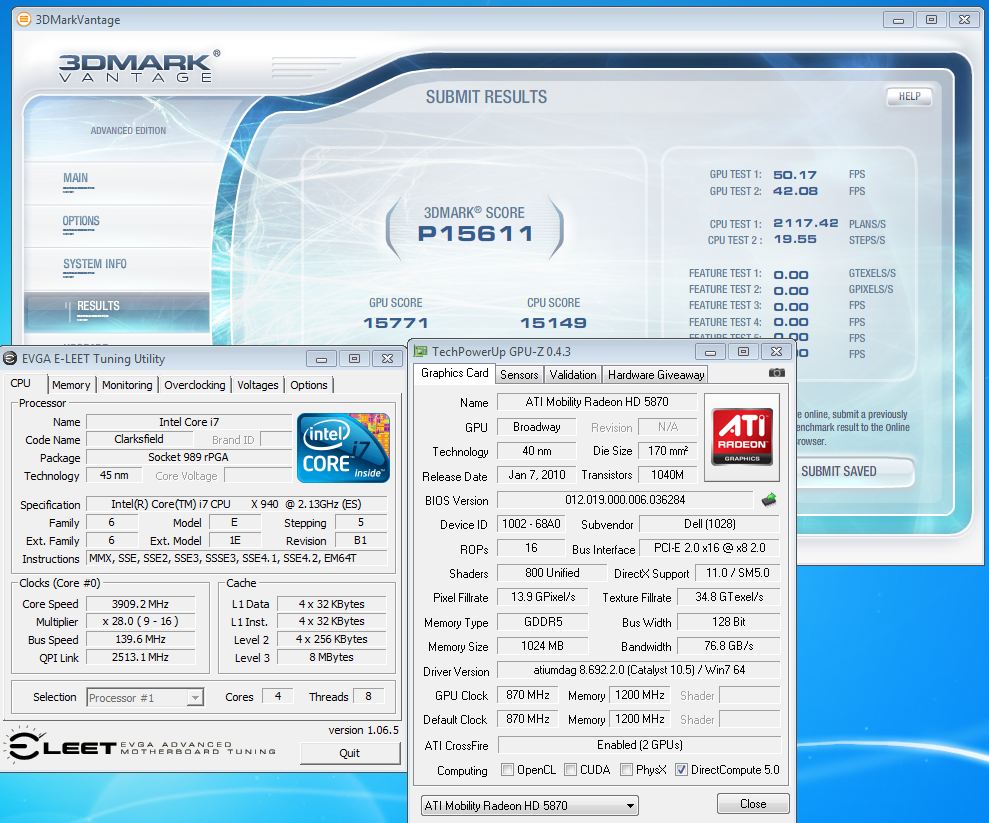989x823 pixels.
Task: Click the GPU score value 15771
Action: point(395,323)
